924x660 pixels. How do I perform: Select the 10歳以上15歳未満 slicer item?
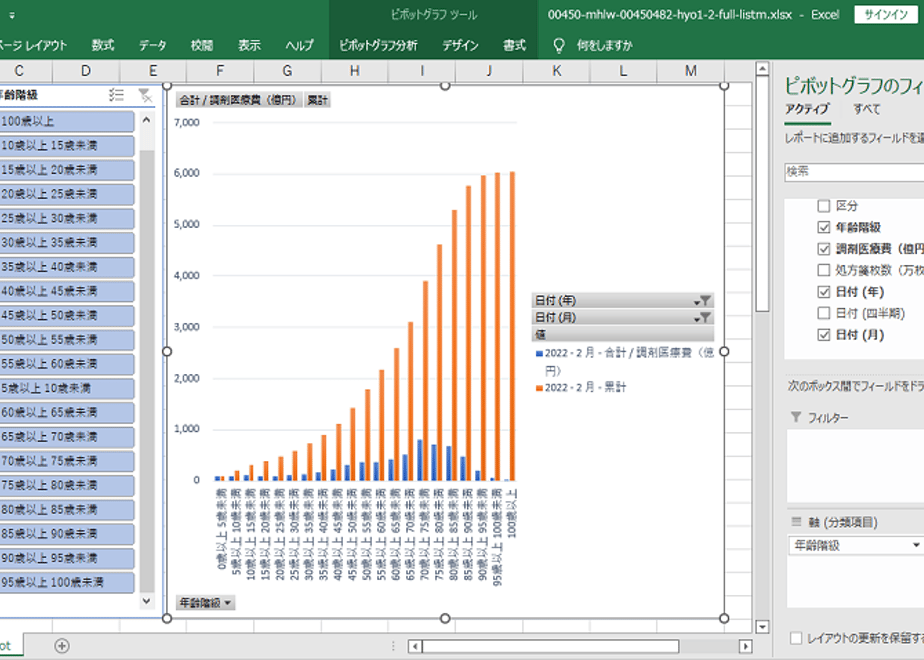click(x=67, y=146)
